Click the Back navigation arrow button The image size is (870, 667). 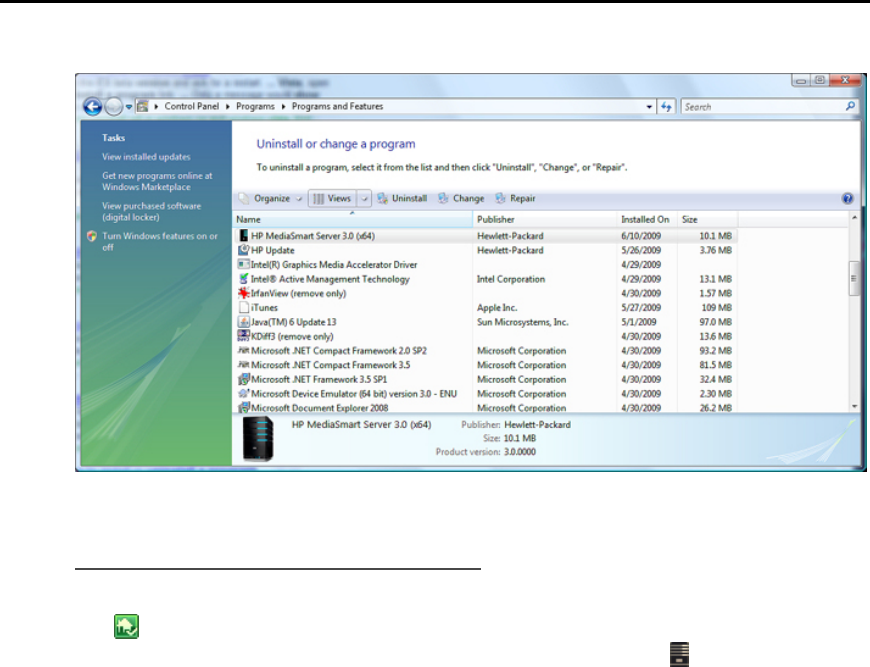93,107
